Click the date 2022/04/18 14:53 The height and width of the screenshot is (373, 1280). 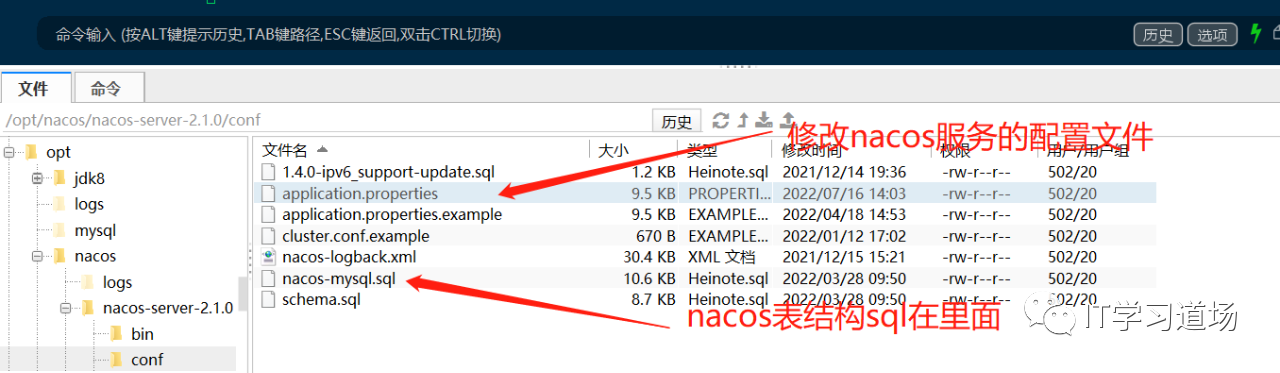(844, 214)
